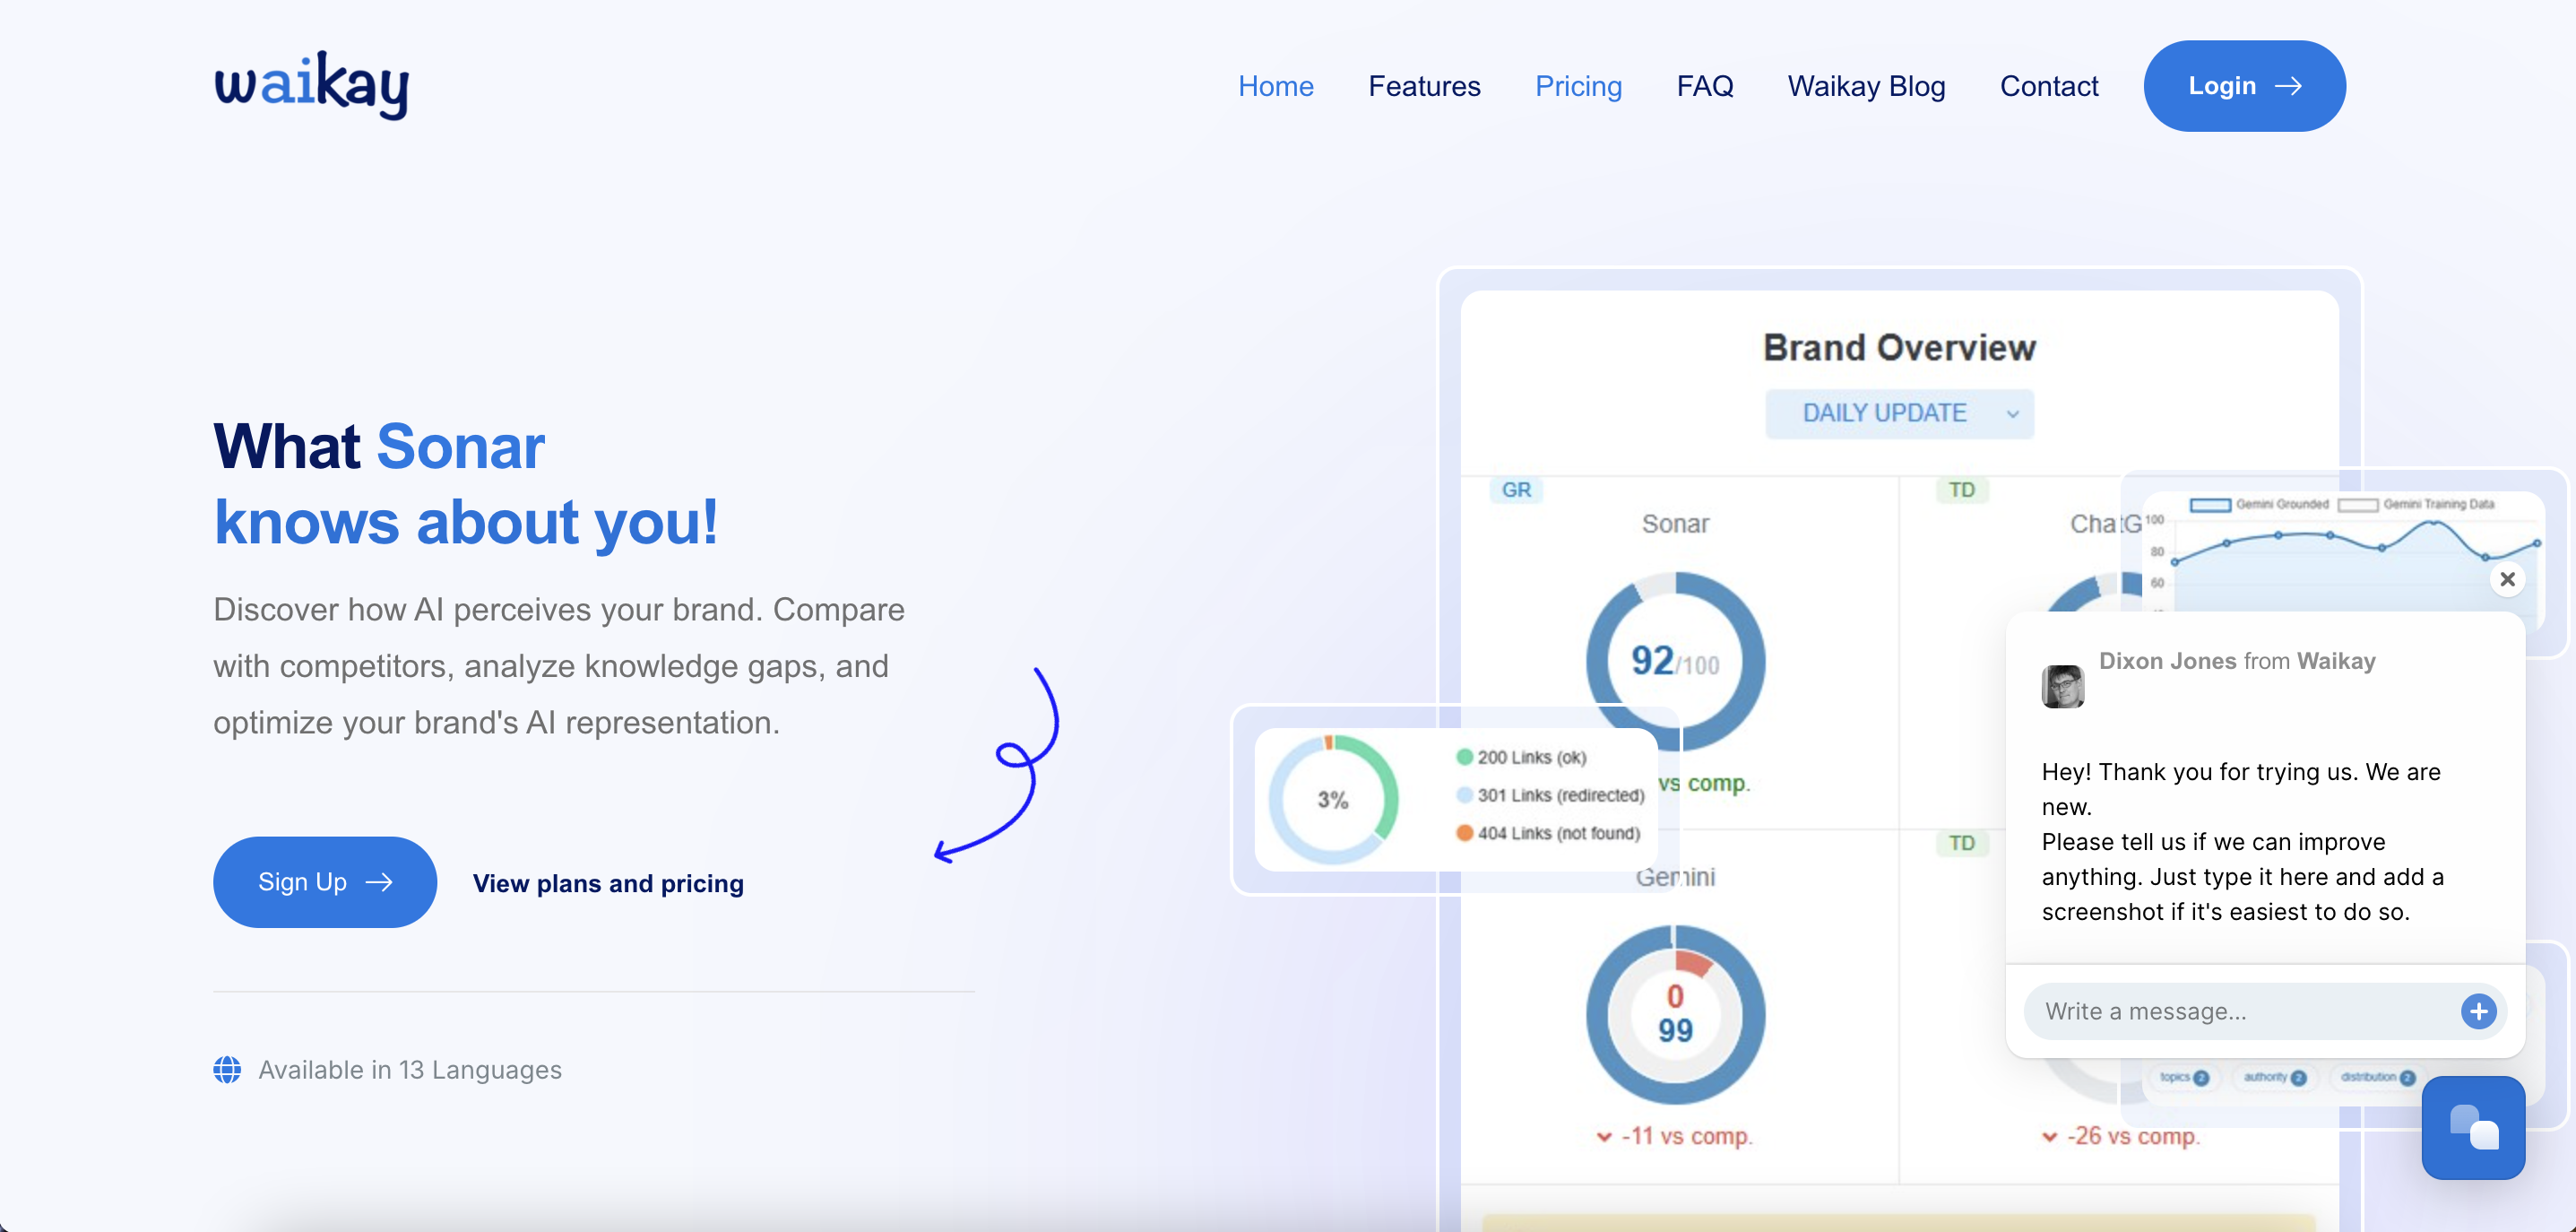Click the Sign Up button
The height and width of the screenshot is (1232, 2576).
click(324, 882)
